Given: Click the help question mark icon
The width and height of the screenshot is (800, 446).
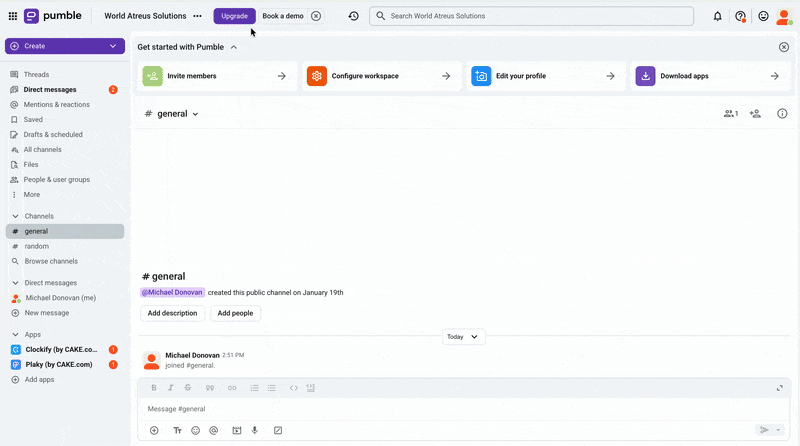Looking at the screenshot, I should [740, 16].
